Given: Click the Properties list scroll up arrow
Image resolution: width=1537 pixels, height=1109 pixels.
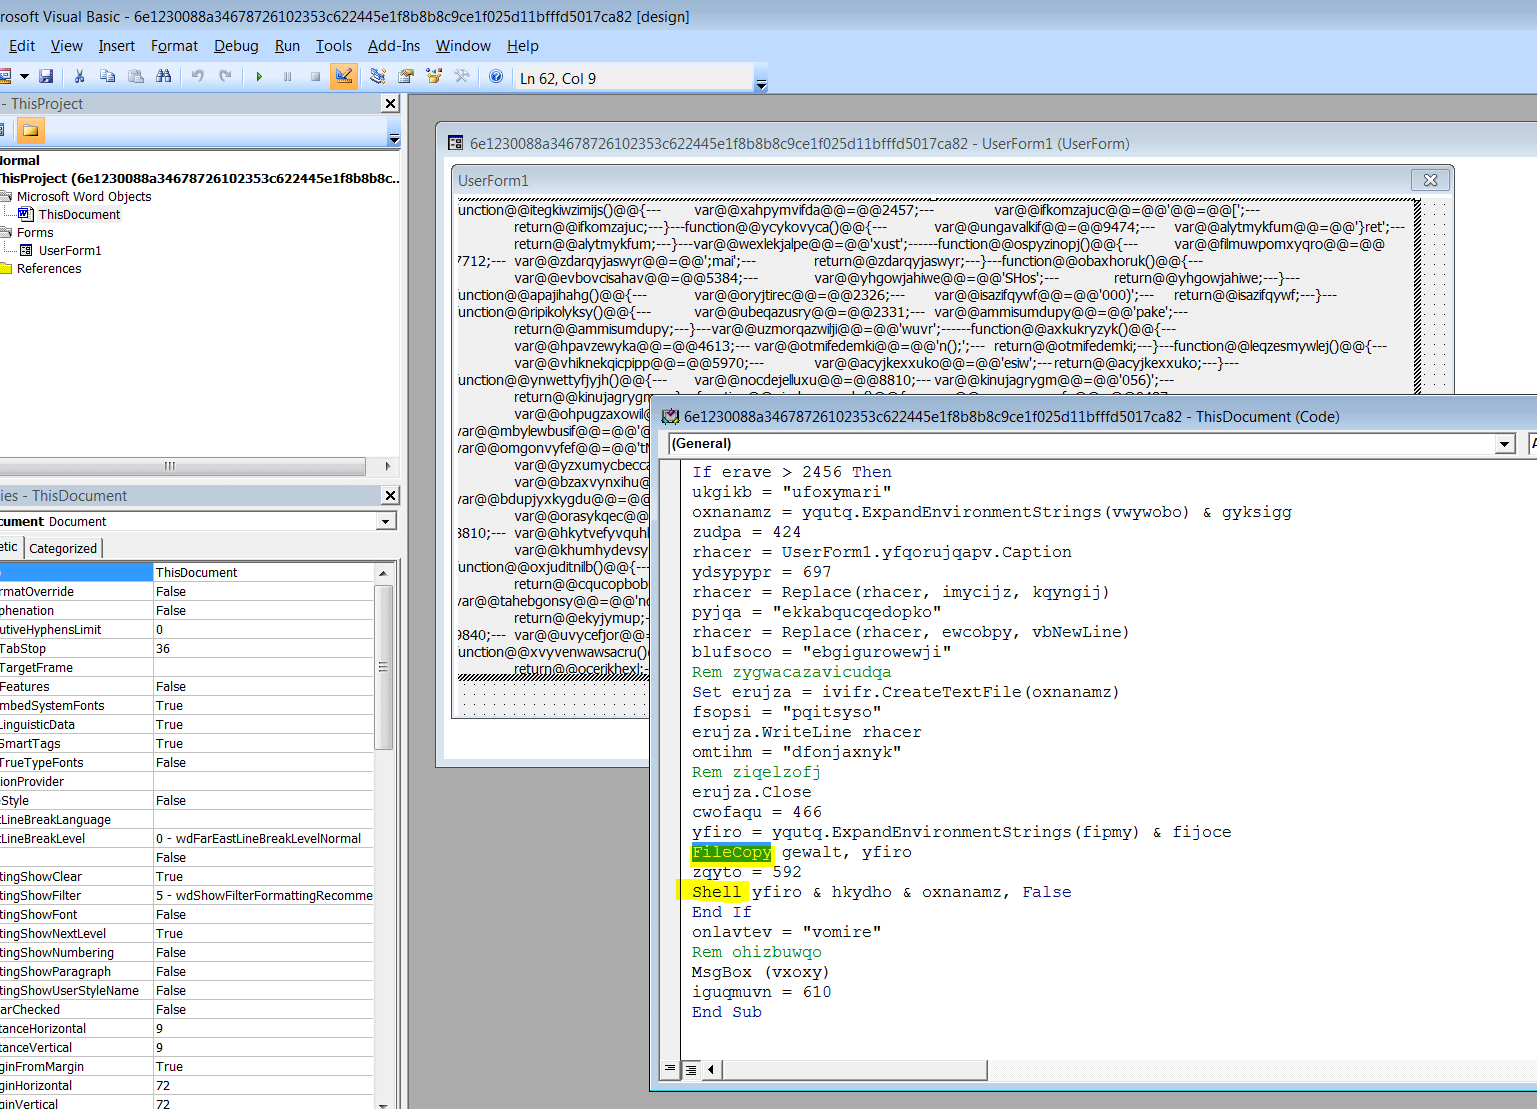Looking at the screenshot, I should (x=383, y=572).
